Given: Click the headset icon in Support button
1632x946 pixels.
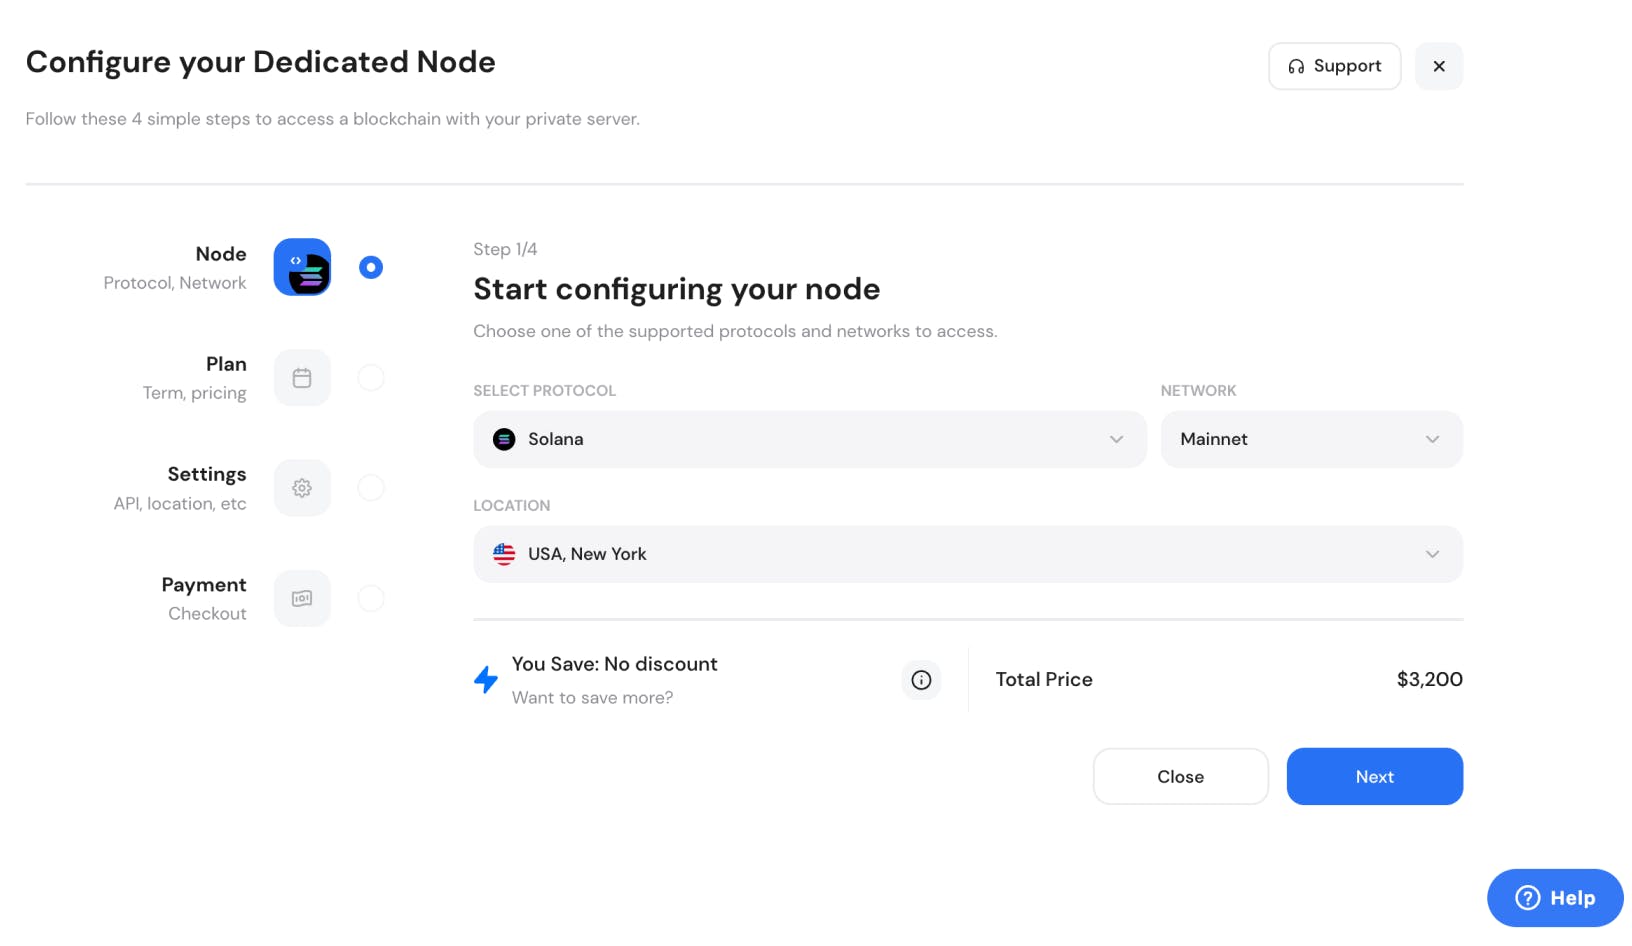Looking at the screenshot, I should point(1297,66).
